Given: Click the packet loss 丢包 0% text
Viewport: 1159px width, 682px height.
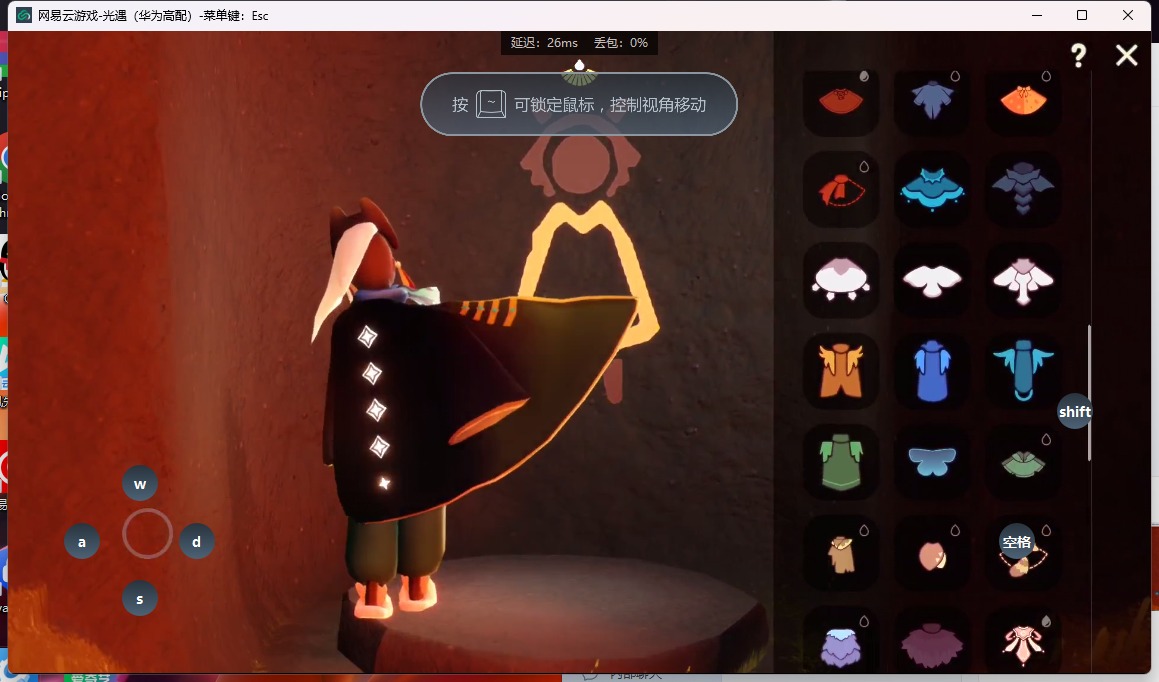Looking at the screenshot, I should pos(621,43).
